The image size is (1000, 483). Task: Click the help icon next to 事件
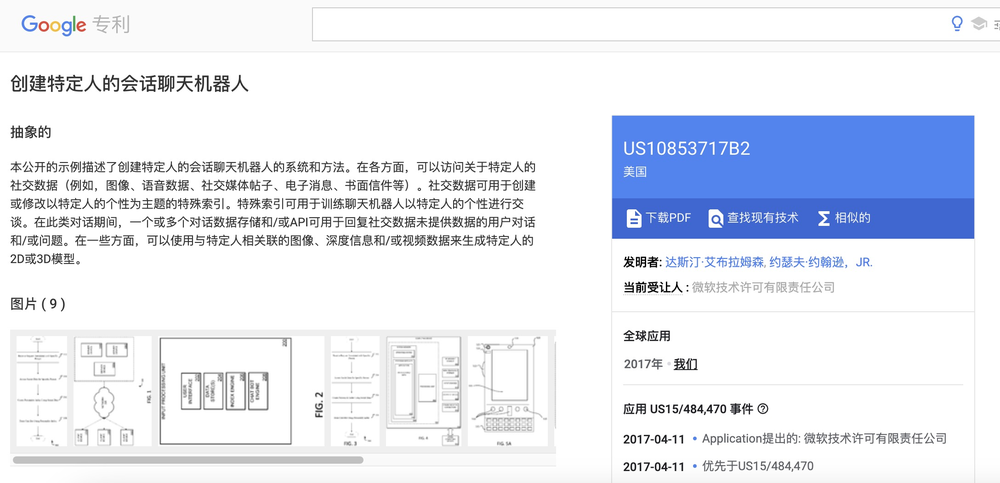(x=762, y=408)
